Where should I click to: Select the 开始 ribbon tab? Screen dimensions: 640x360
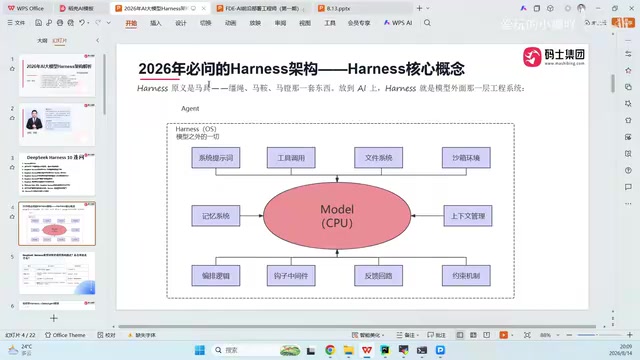pyautogui.click(x=131, y=23)
